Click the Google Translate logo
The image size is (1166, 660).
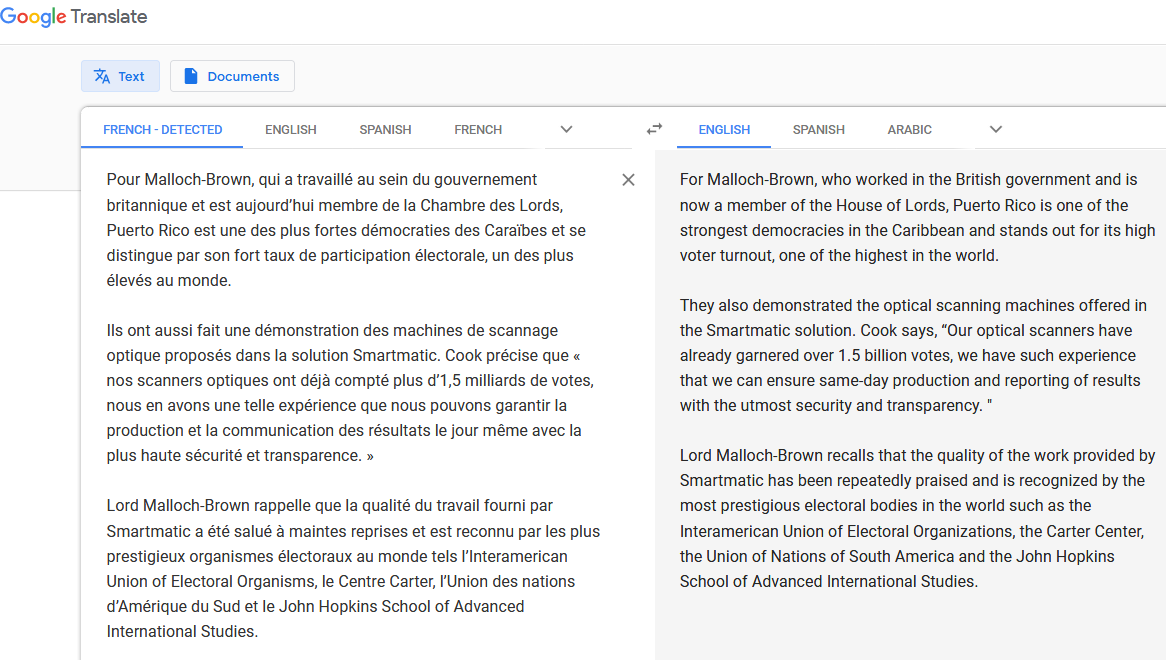(74, 17)
